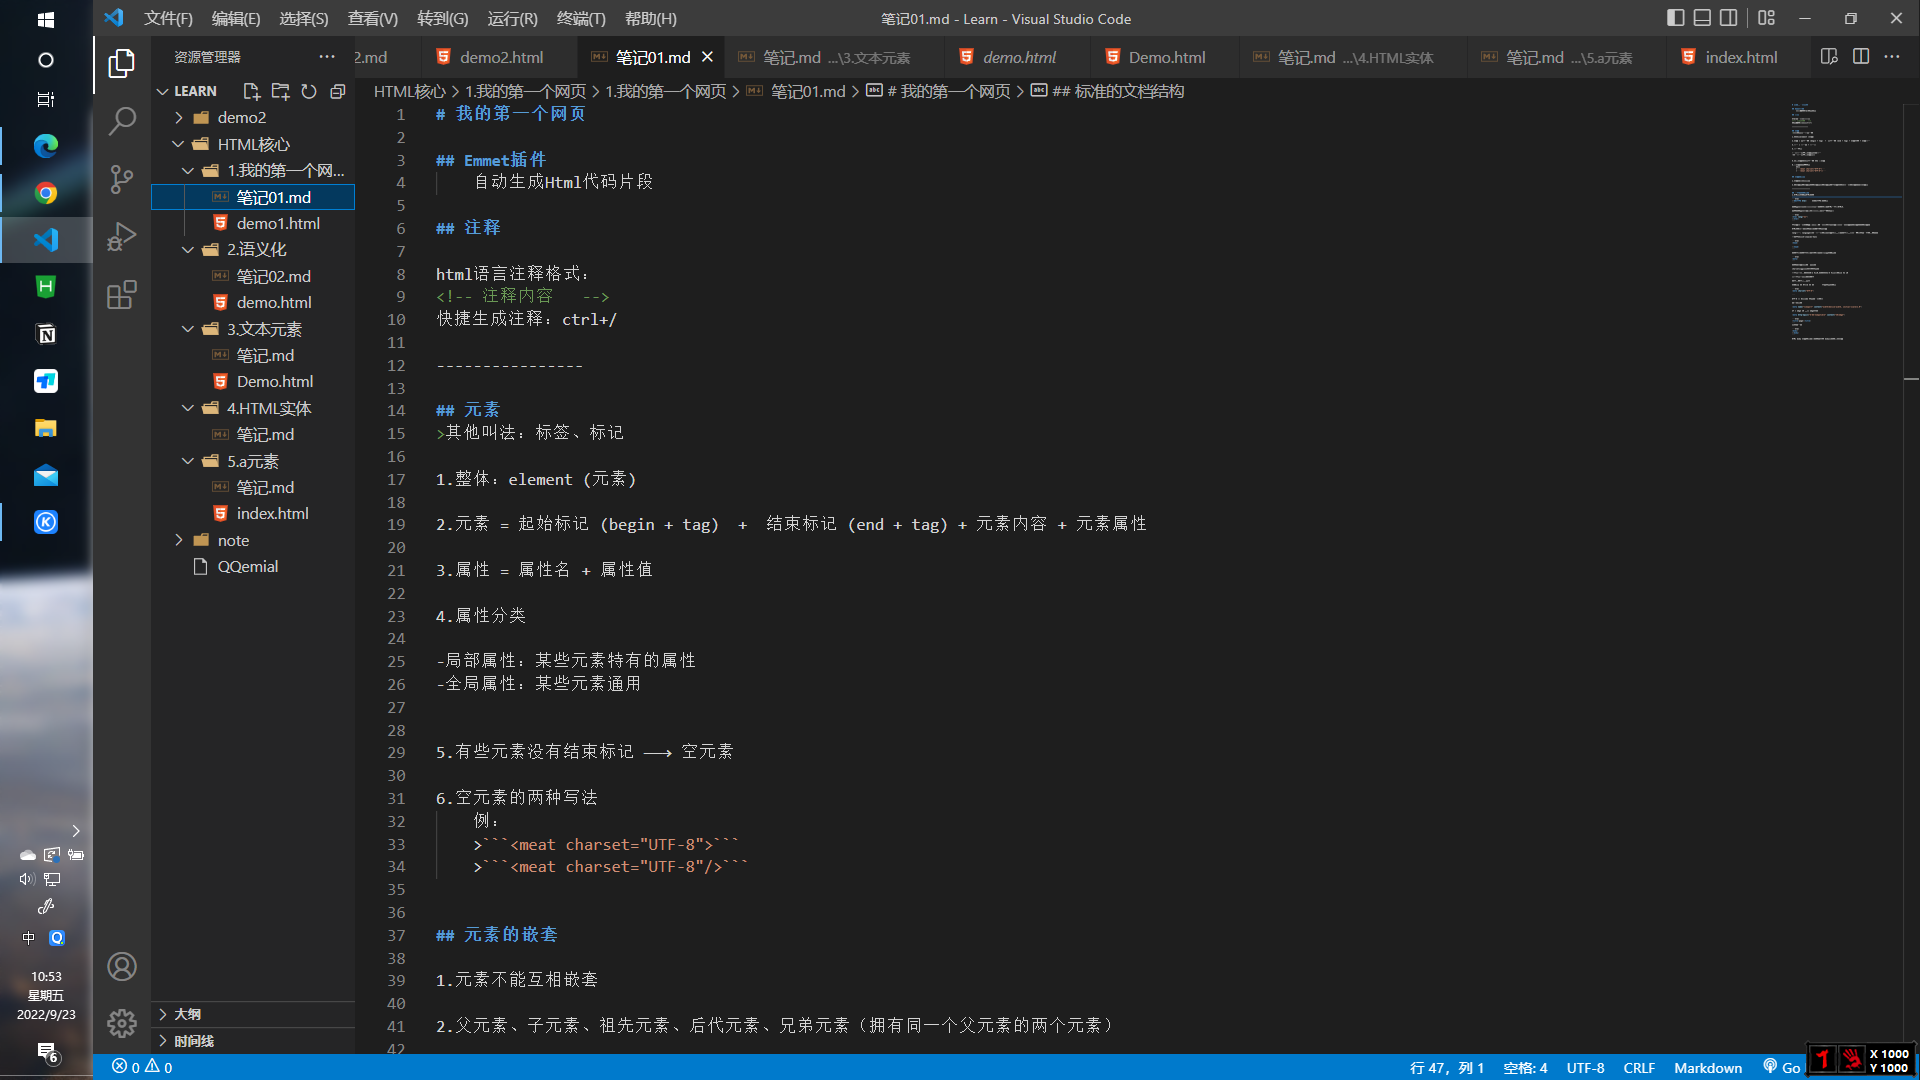Open the Search view in activity bar
1920x1080 pixels.
click(122, 121)
